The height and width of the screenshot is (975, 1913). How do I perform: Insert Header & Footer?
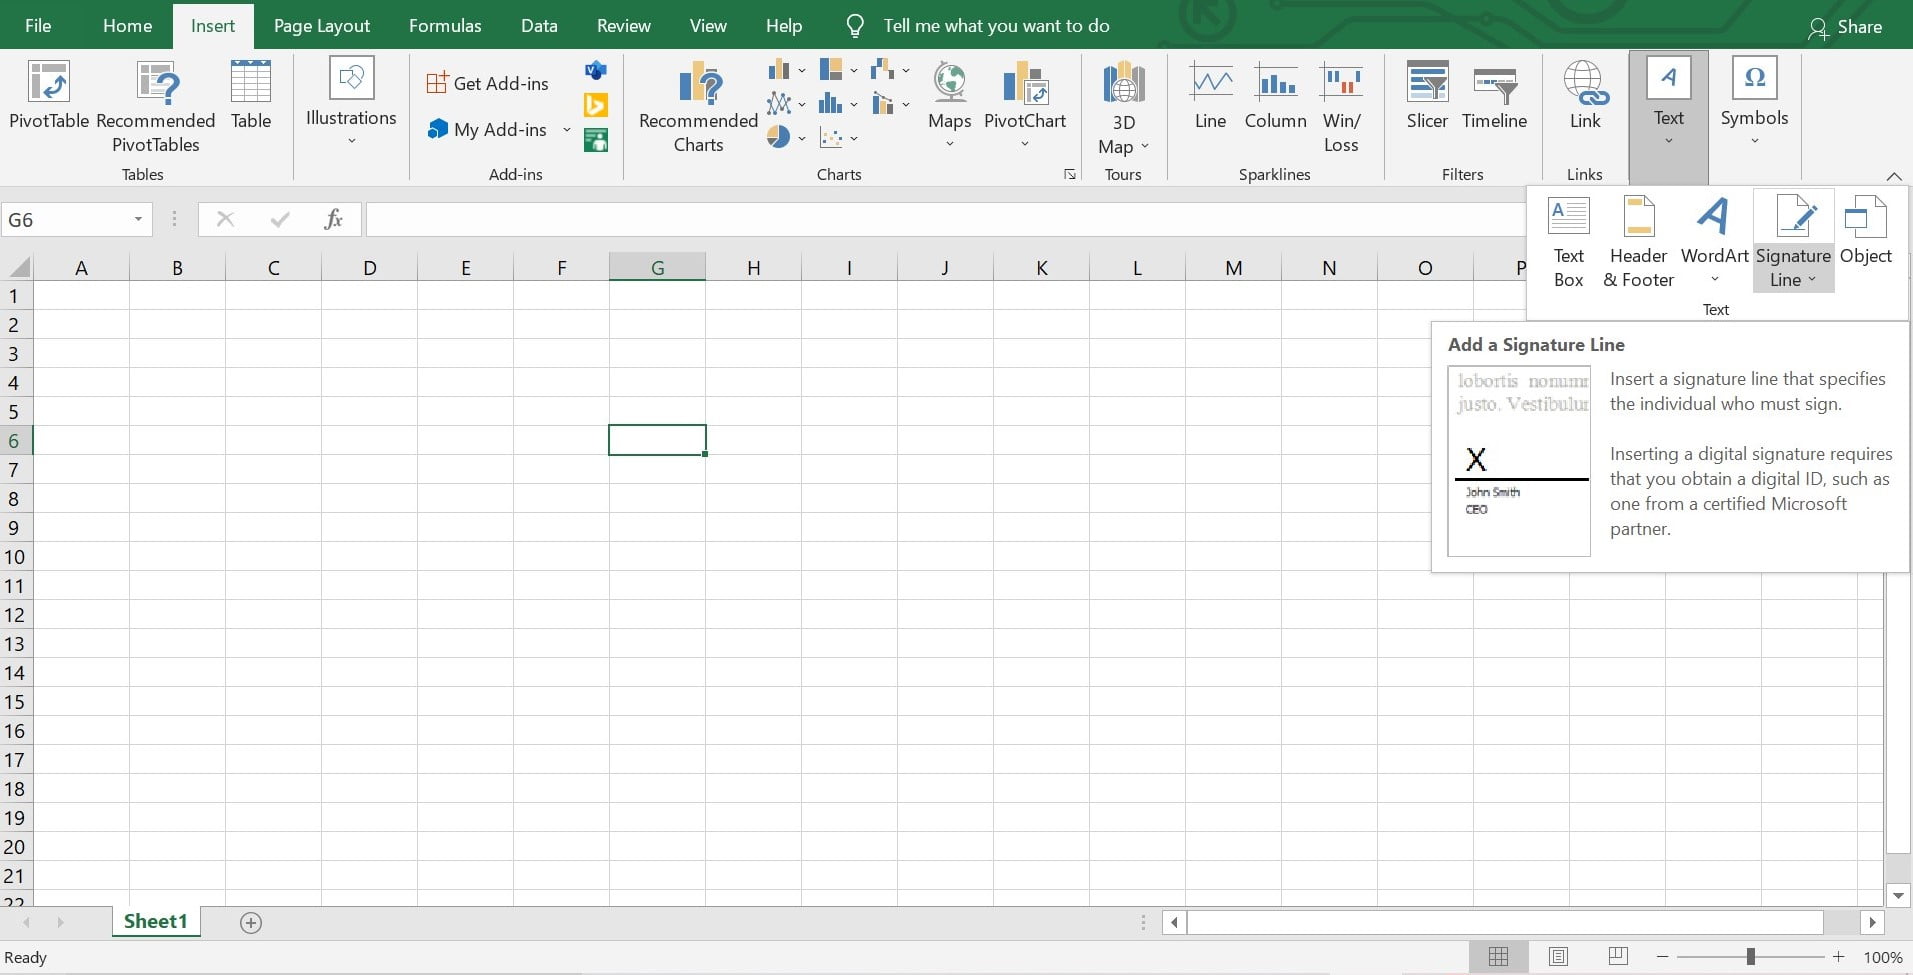pyautogui.click(x=1638, y=241)
